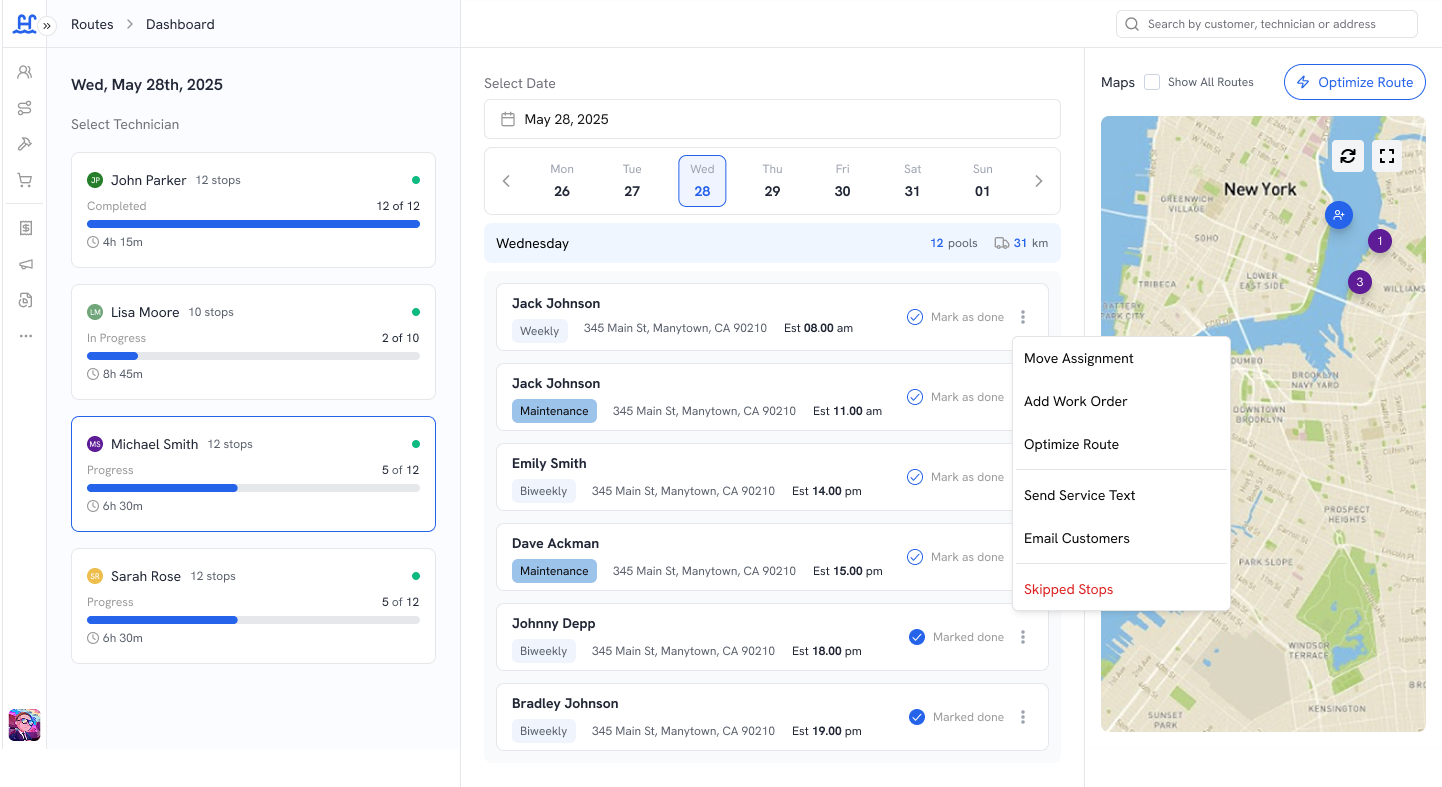This screenshot has height=787, width=1442.
Task: Open kebab menu on Jack Johnson 08.00 row
Action: coord(1023,317)
